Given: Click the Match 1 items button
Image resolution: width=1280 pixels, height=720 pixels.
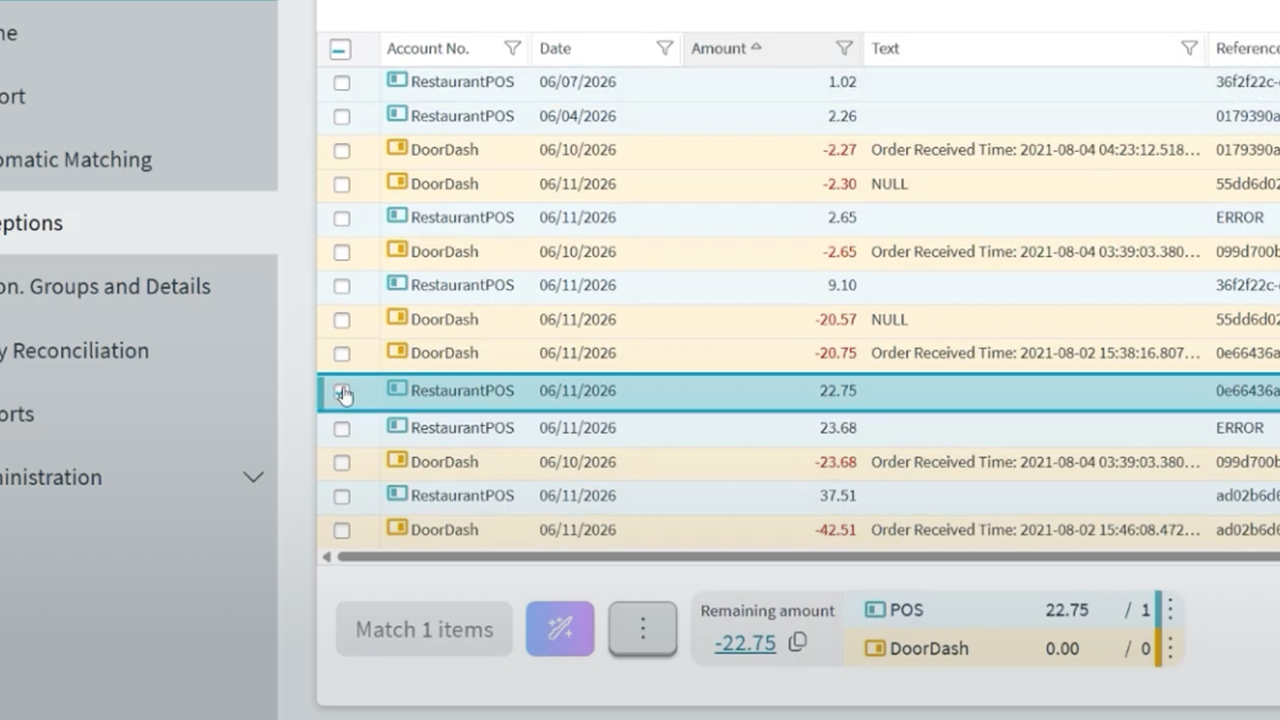Looking at the screenshot, I should (424, 629).
